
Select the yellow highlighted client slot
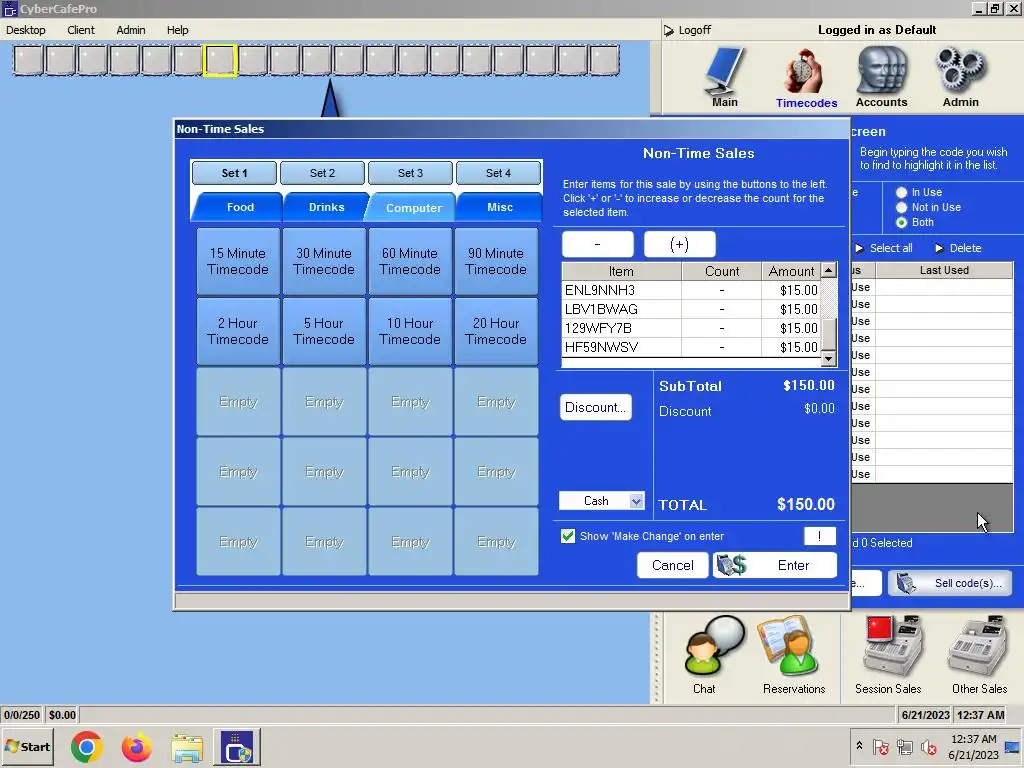[219, 60]
